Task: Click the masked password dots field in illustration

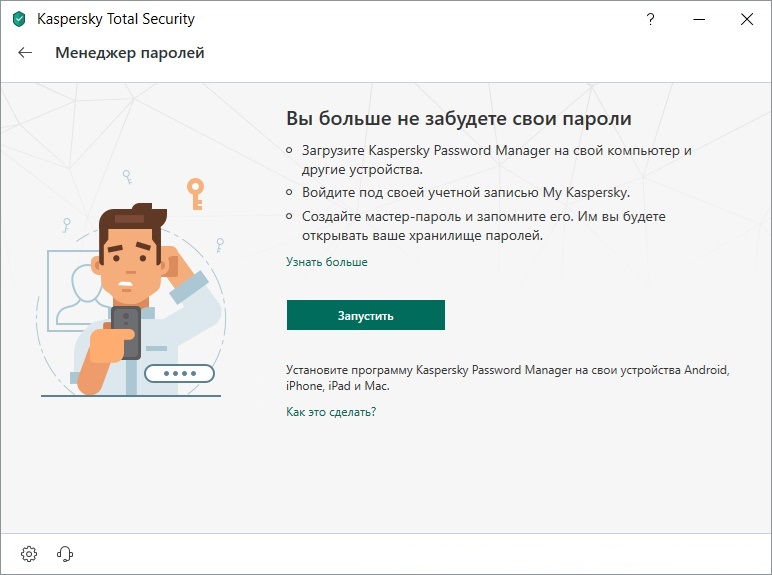Action: click(x=179, y=374)
